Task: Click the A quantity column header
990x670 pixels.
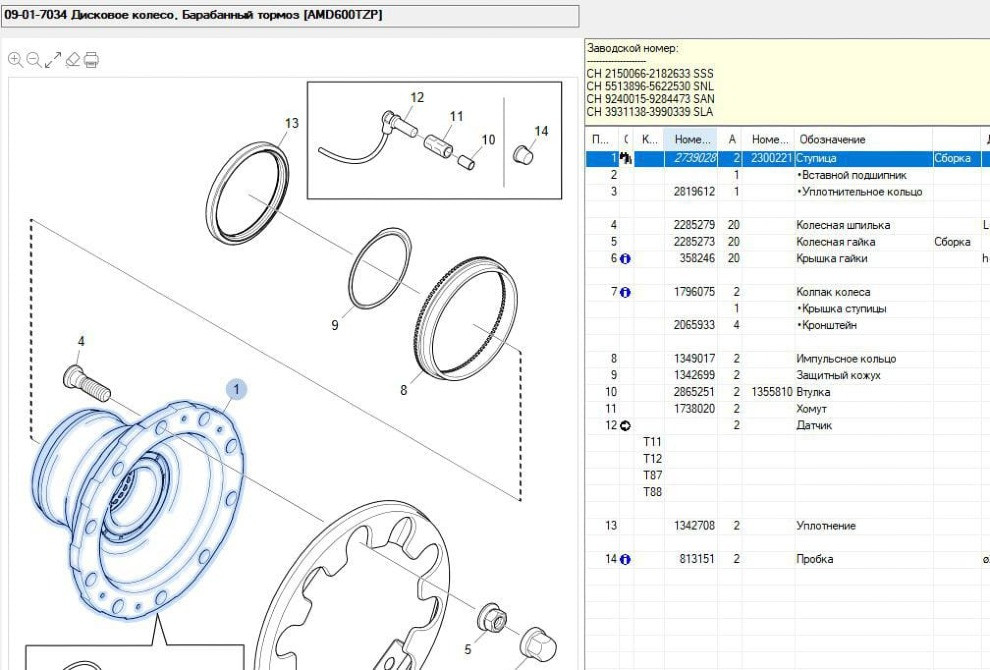Action: click(733, 140)
